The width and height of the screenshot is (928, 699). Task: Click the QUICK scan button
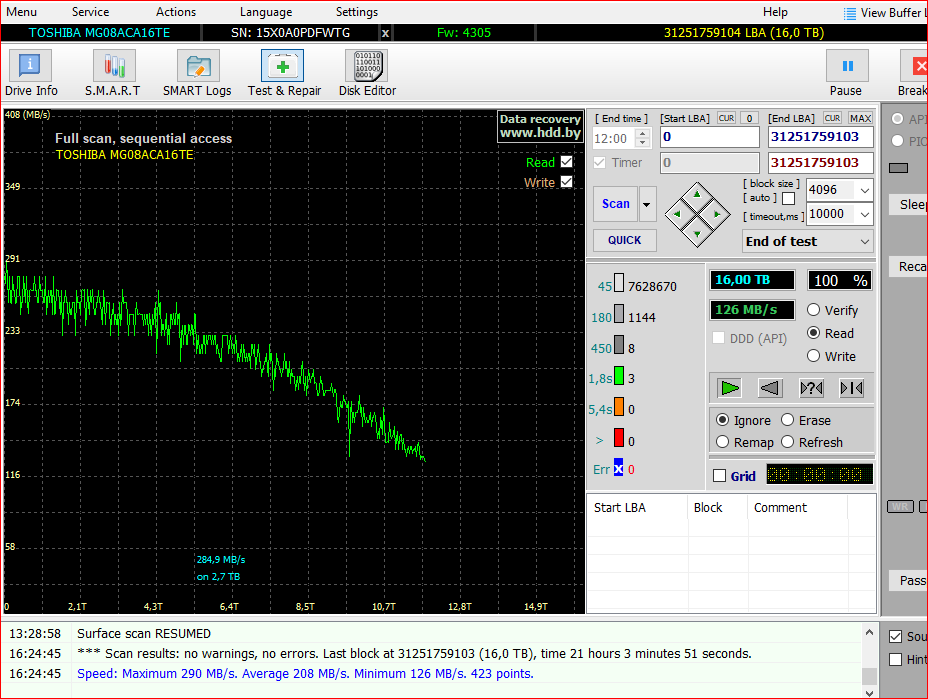pos(625,240)
